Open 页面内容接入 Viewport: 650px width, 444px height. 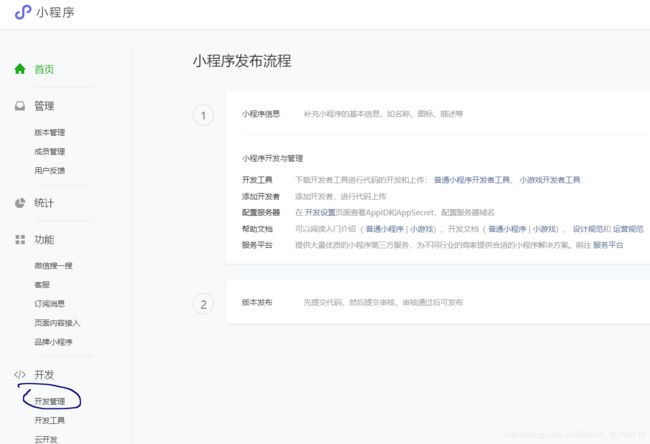[x=57, y=323]
